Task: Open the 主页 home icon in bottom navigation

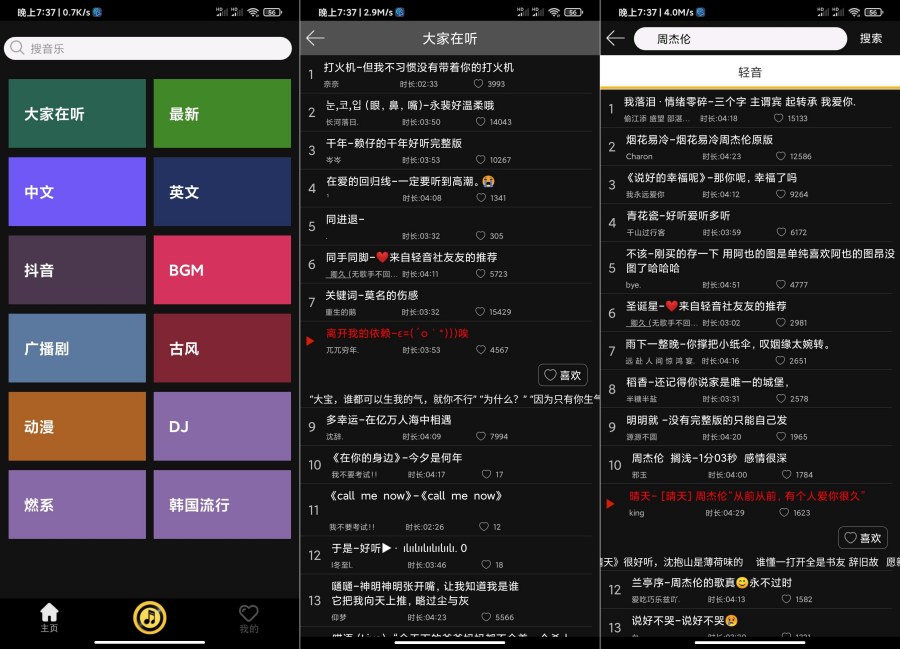Action: coord(48,615)
